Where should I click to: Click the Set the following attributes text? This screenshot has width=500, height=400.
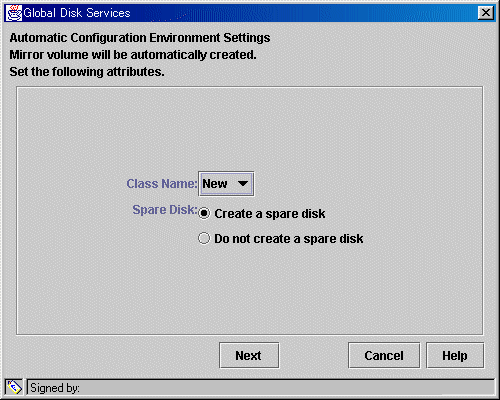pos(87,72)
